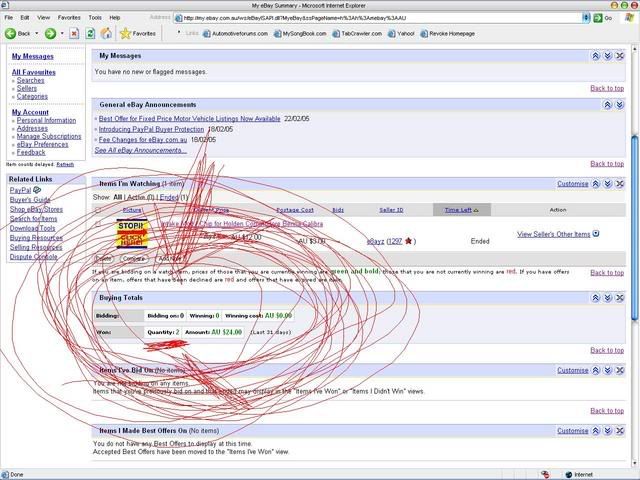The image size is (640, 480).
Task: Refresh the page with the toolbar Refresh icon
Action: [x=90, y=33]
